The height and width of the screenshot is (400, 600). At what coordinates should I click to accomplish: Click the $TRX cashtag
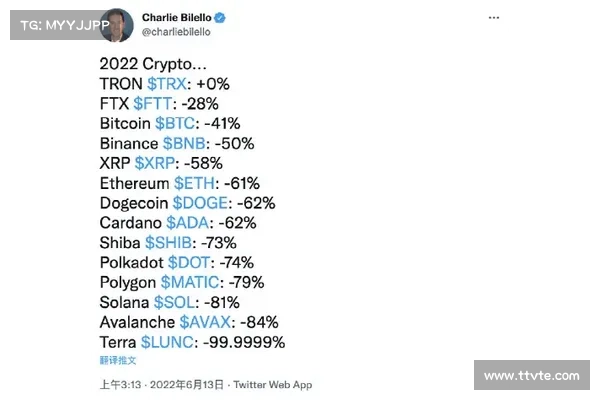(x=167, y=84)
